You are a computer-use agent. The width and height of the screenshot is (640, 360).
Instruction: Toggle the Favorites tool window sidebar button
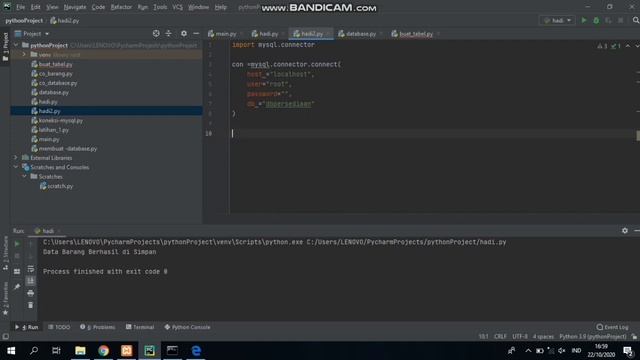click(x=5, y=299)
